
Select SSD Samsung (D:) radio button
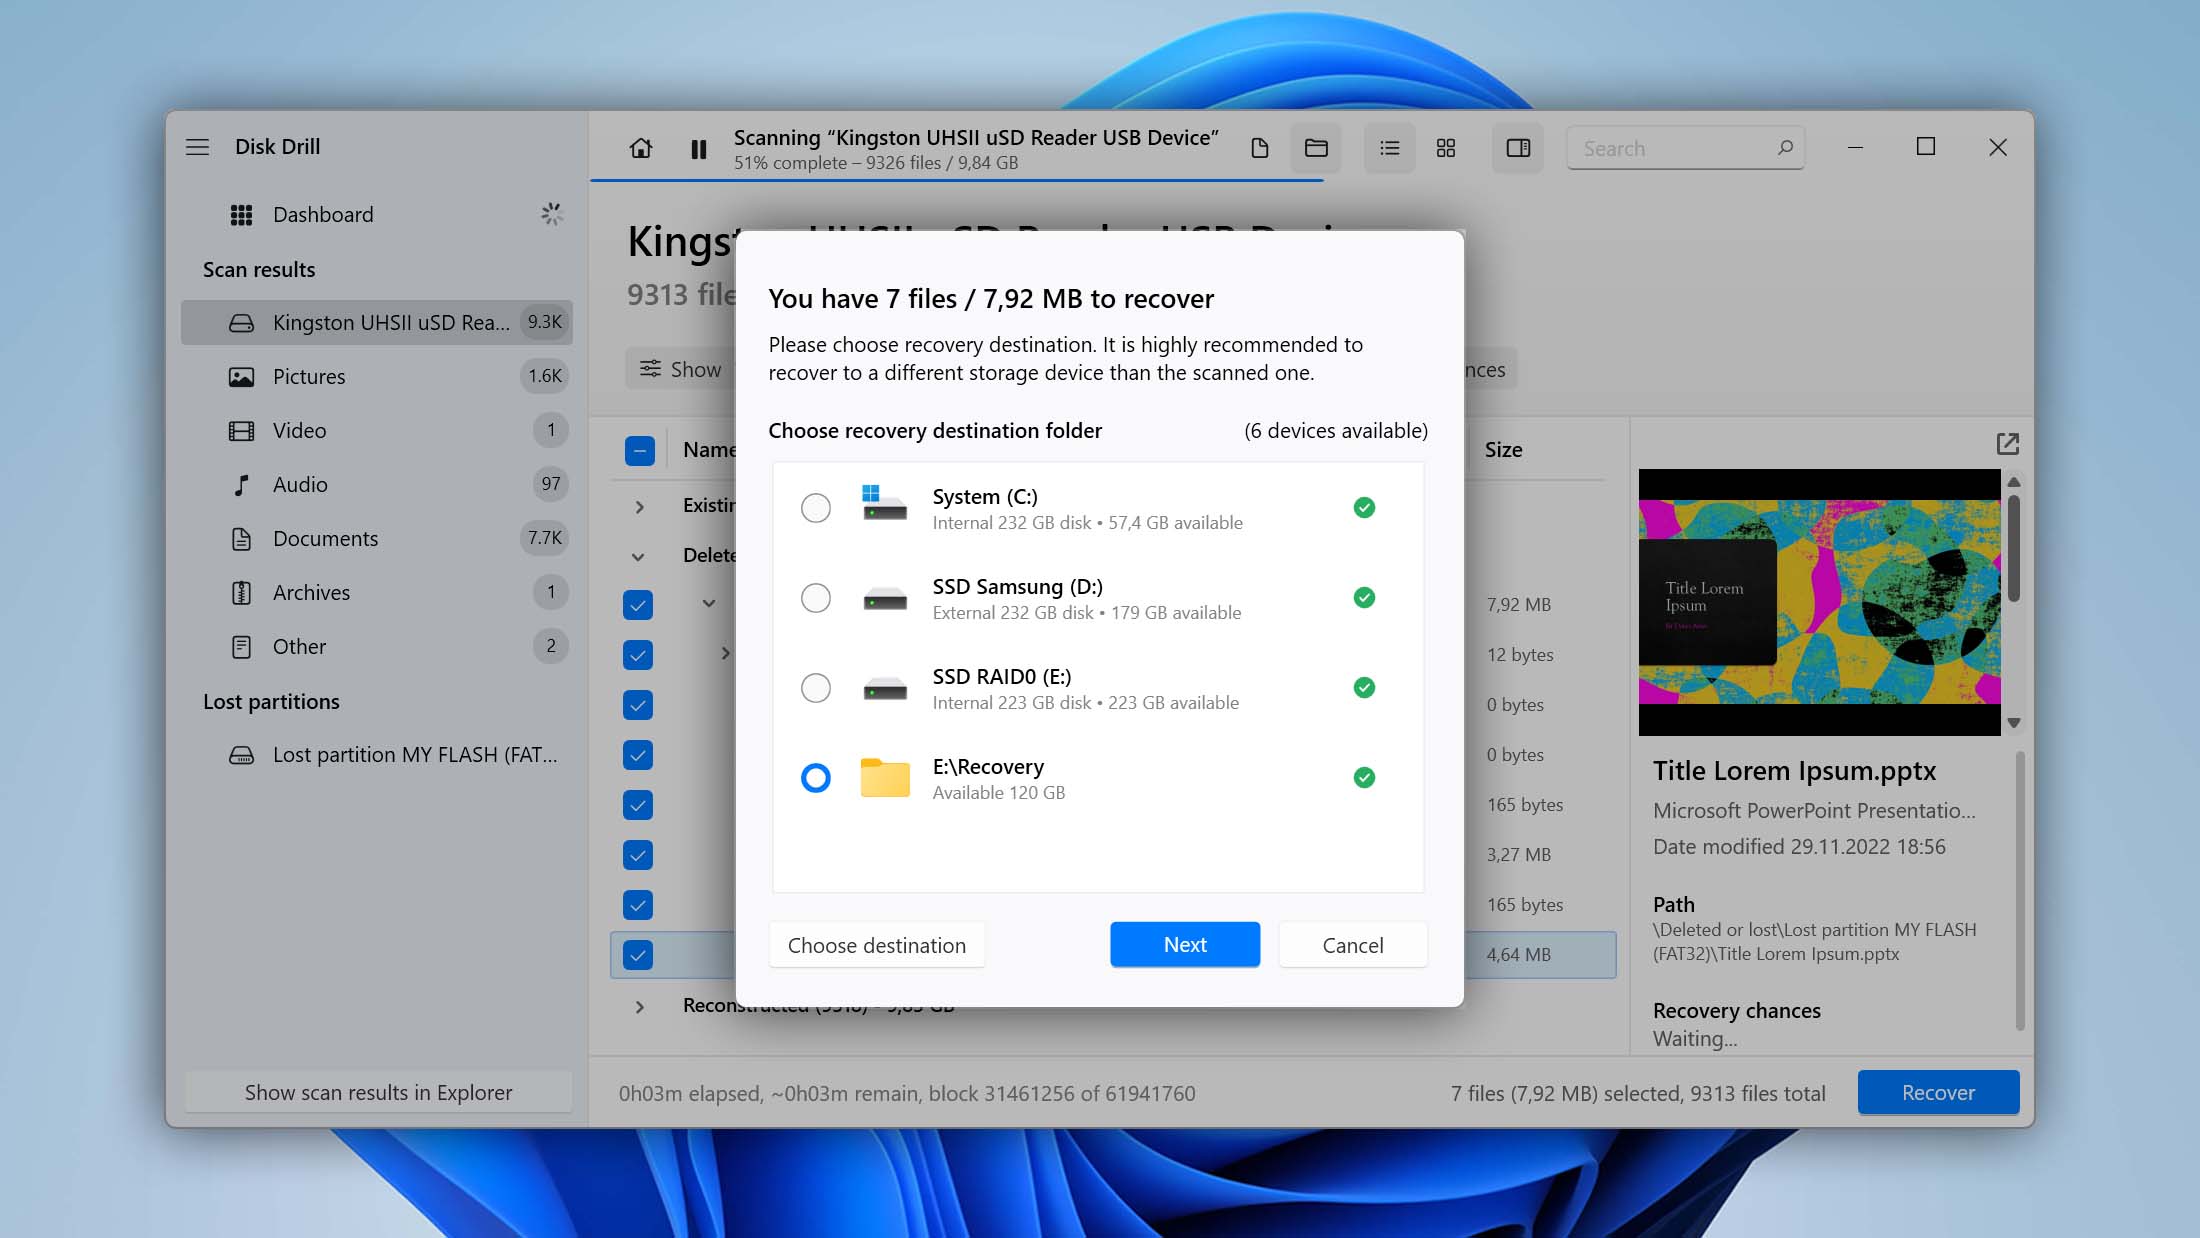(816, 598)
